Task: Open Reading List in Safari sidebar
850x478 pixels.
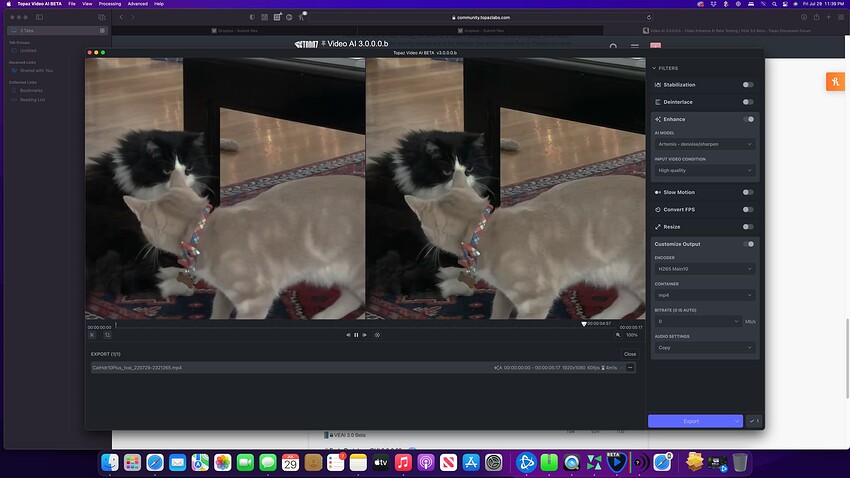Action: (32, 100)
